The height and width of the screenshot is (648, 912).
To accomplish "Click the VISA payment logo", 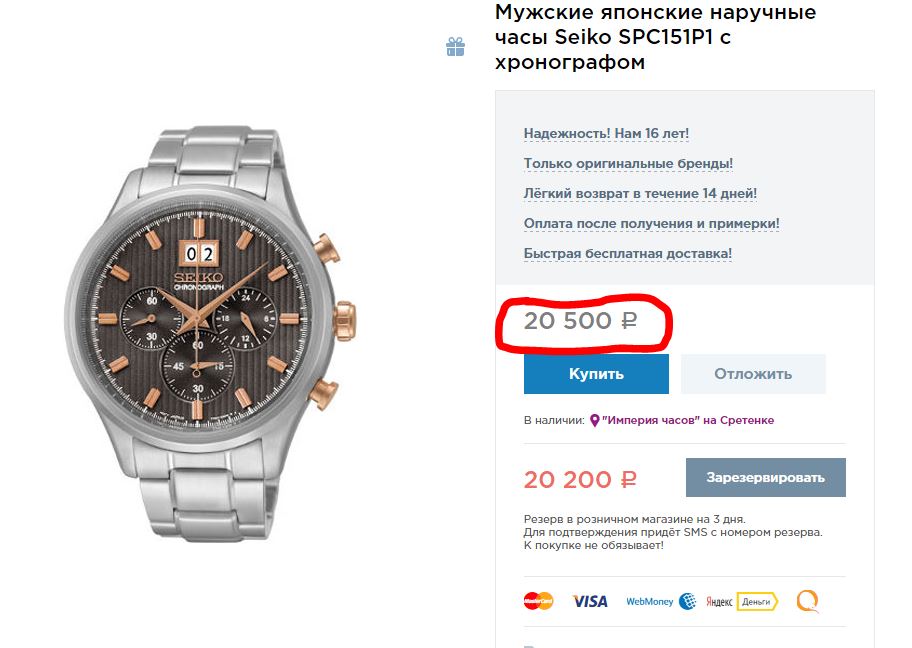I will coord(590,601).
